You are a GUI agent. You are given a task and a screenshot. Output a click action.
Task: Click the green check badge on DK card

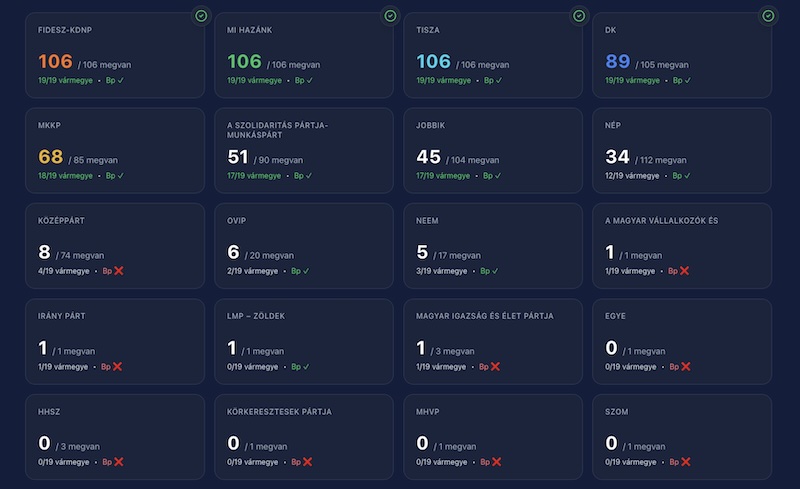pos(768,16)
